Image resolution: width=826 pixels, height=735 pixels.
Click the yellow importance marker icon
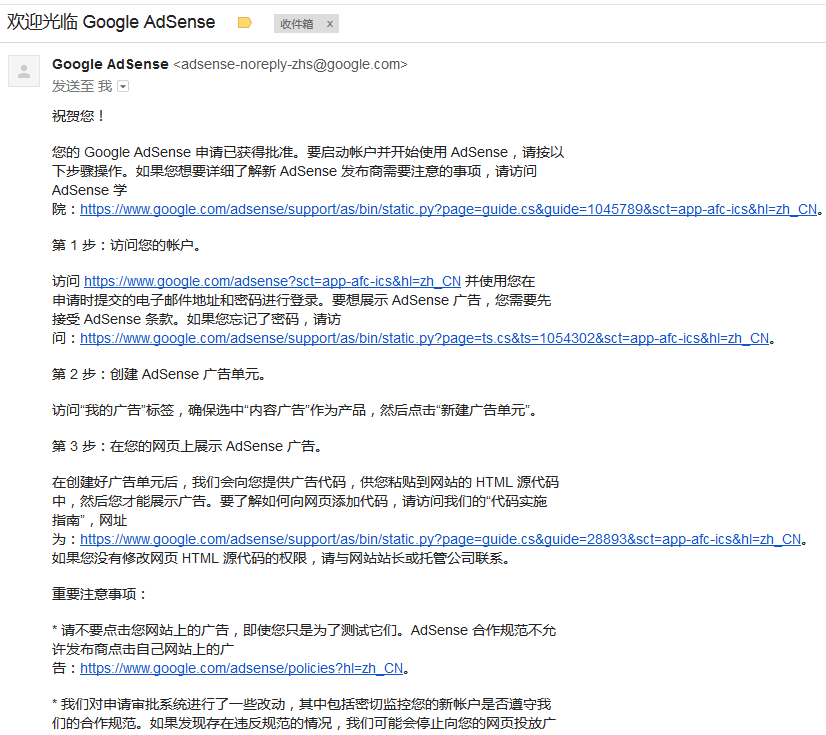point(245,23)
